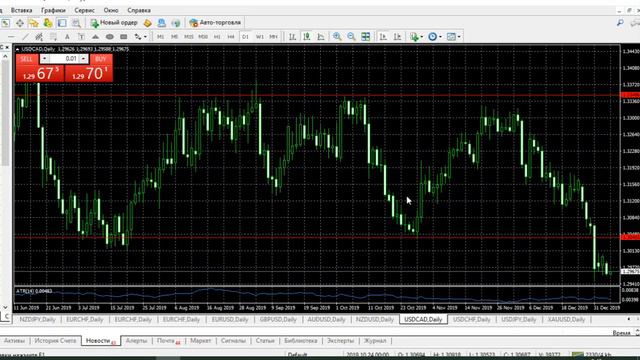Collapse one-click trading panel triangle
This screenshot has height=360, width=640.
coord(18,49)
